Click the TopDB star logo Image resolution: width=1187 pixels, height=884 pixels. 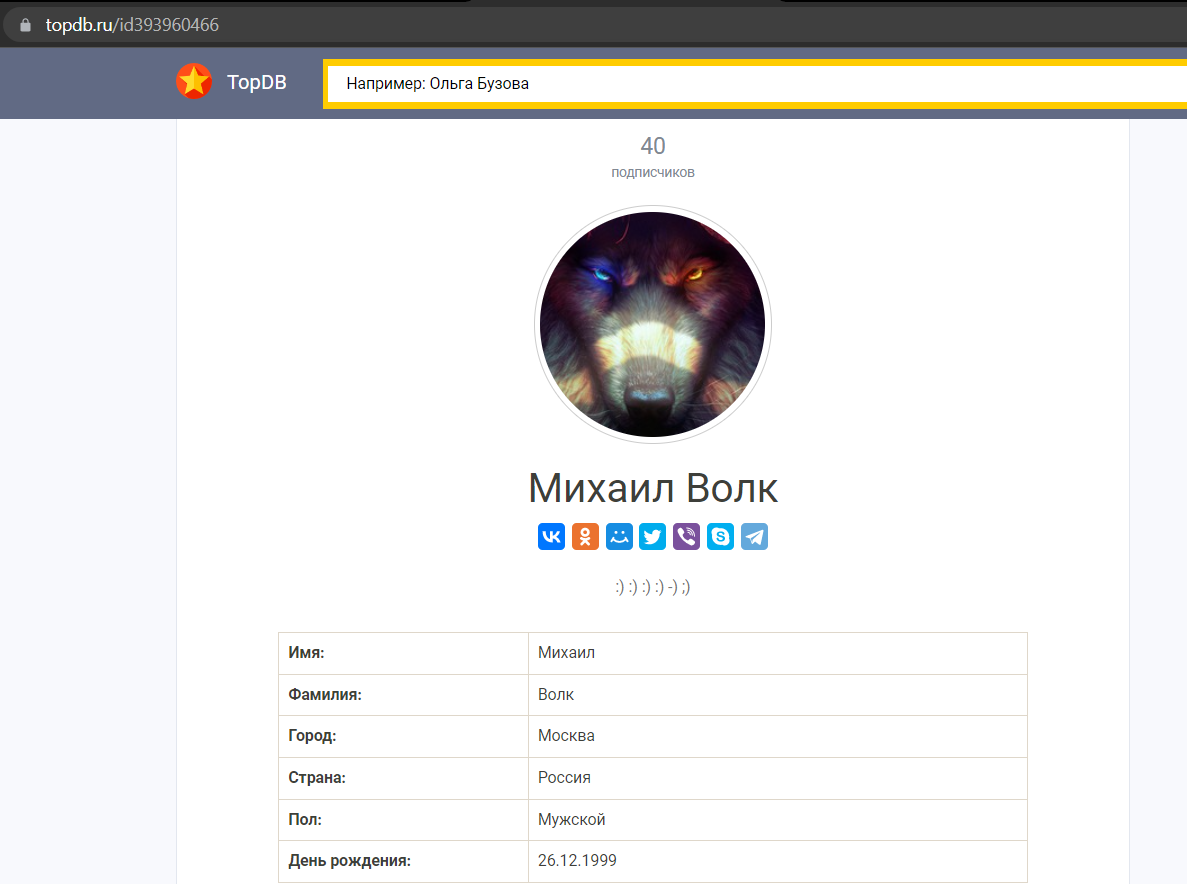coord(194,82)
